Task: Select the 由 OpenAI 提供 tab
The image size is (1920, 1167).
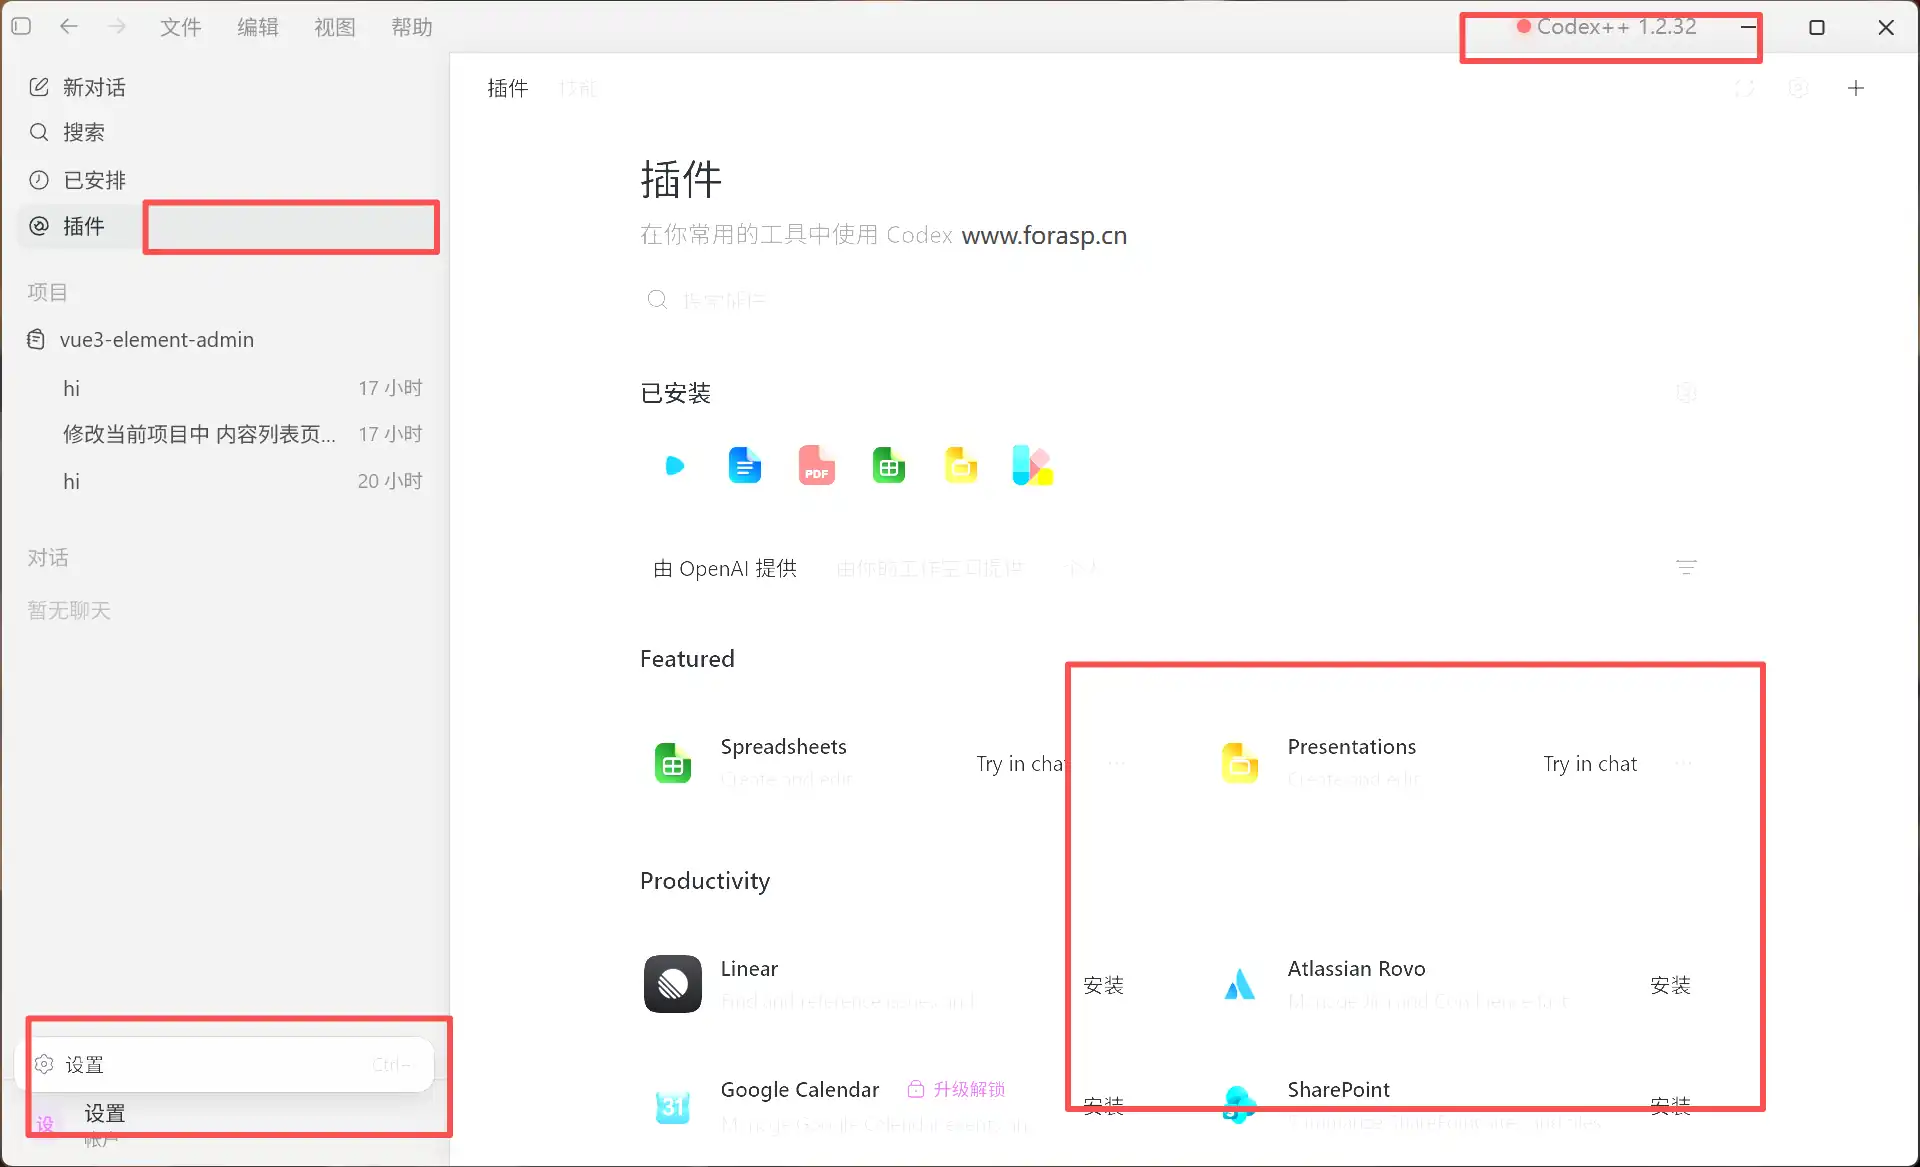Action: [x=725, y=569]
